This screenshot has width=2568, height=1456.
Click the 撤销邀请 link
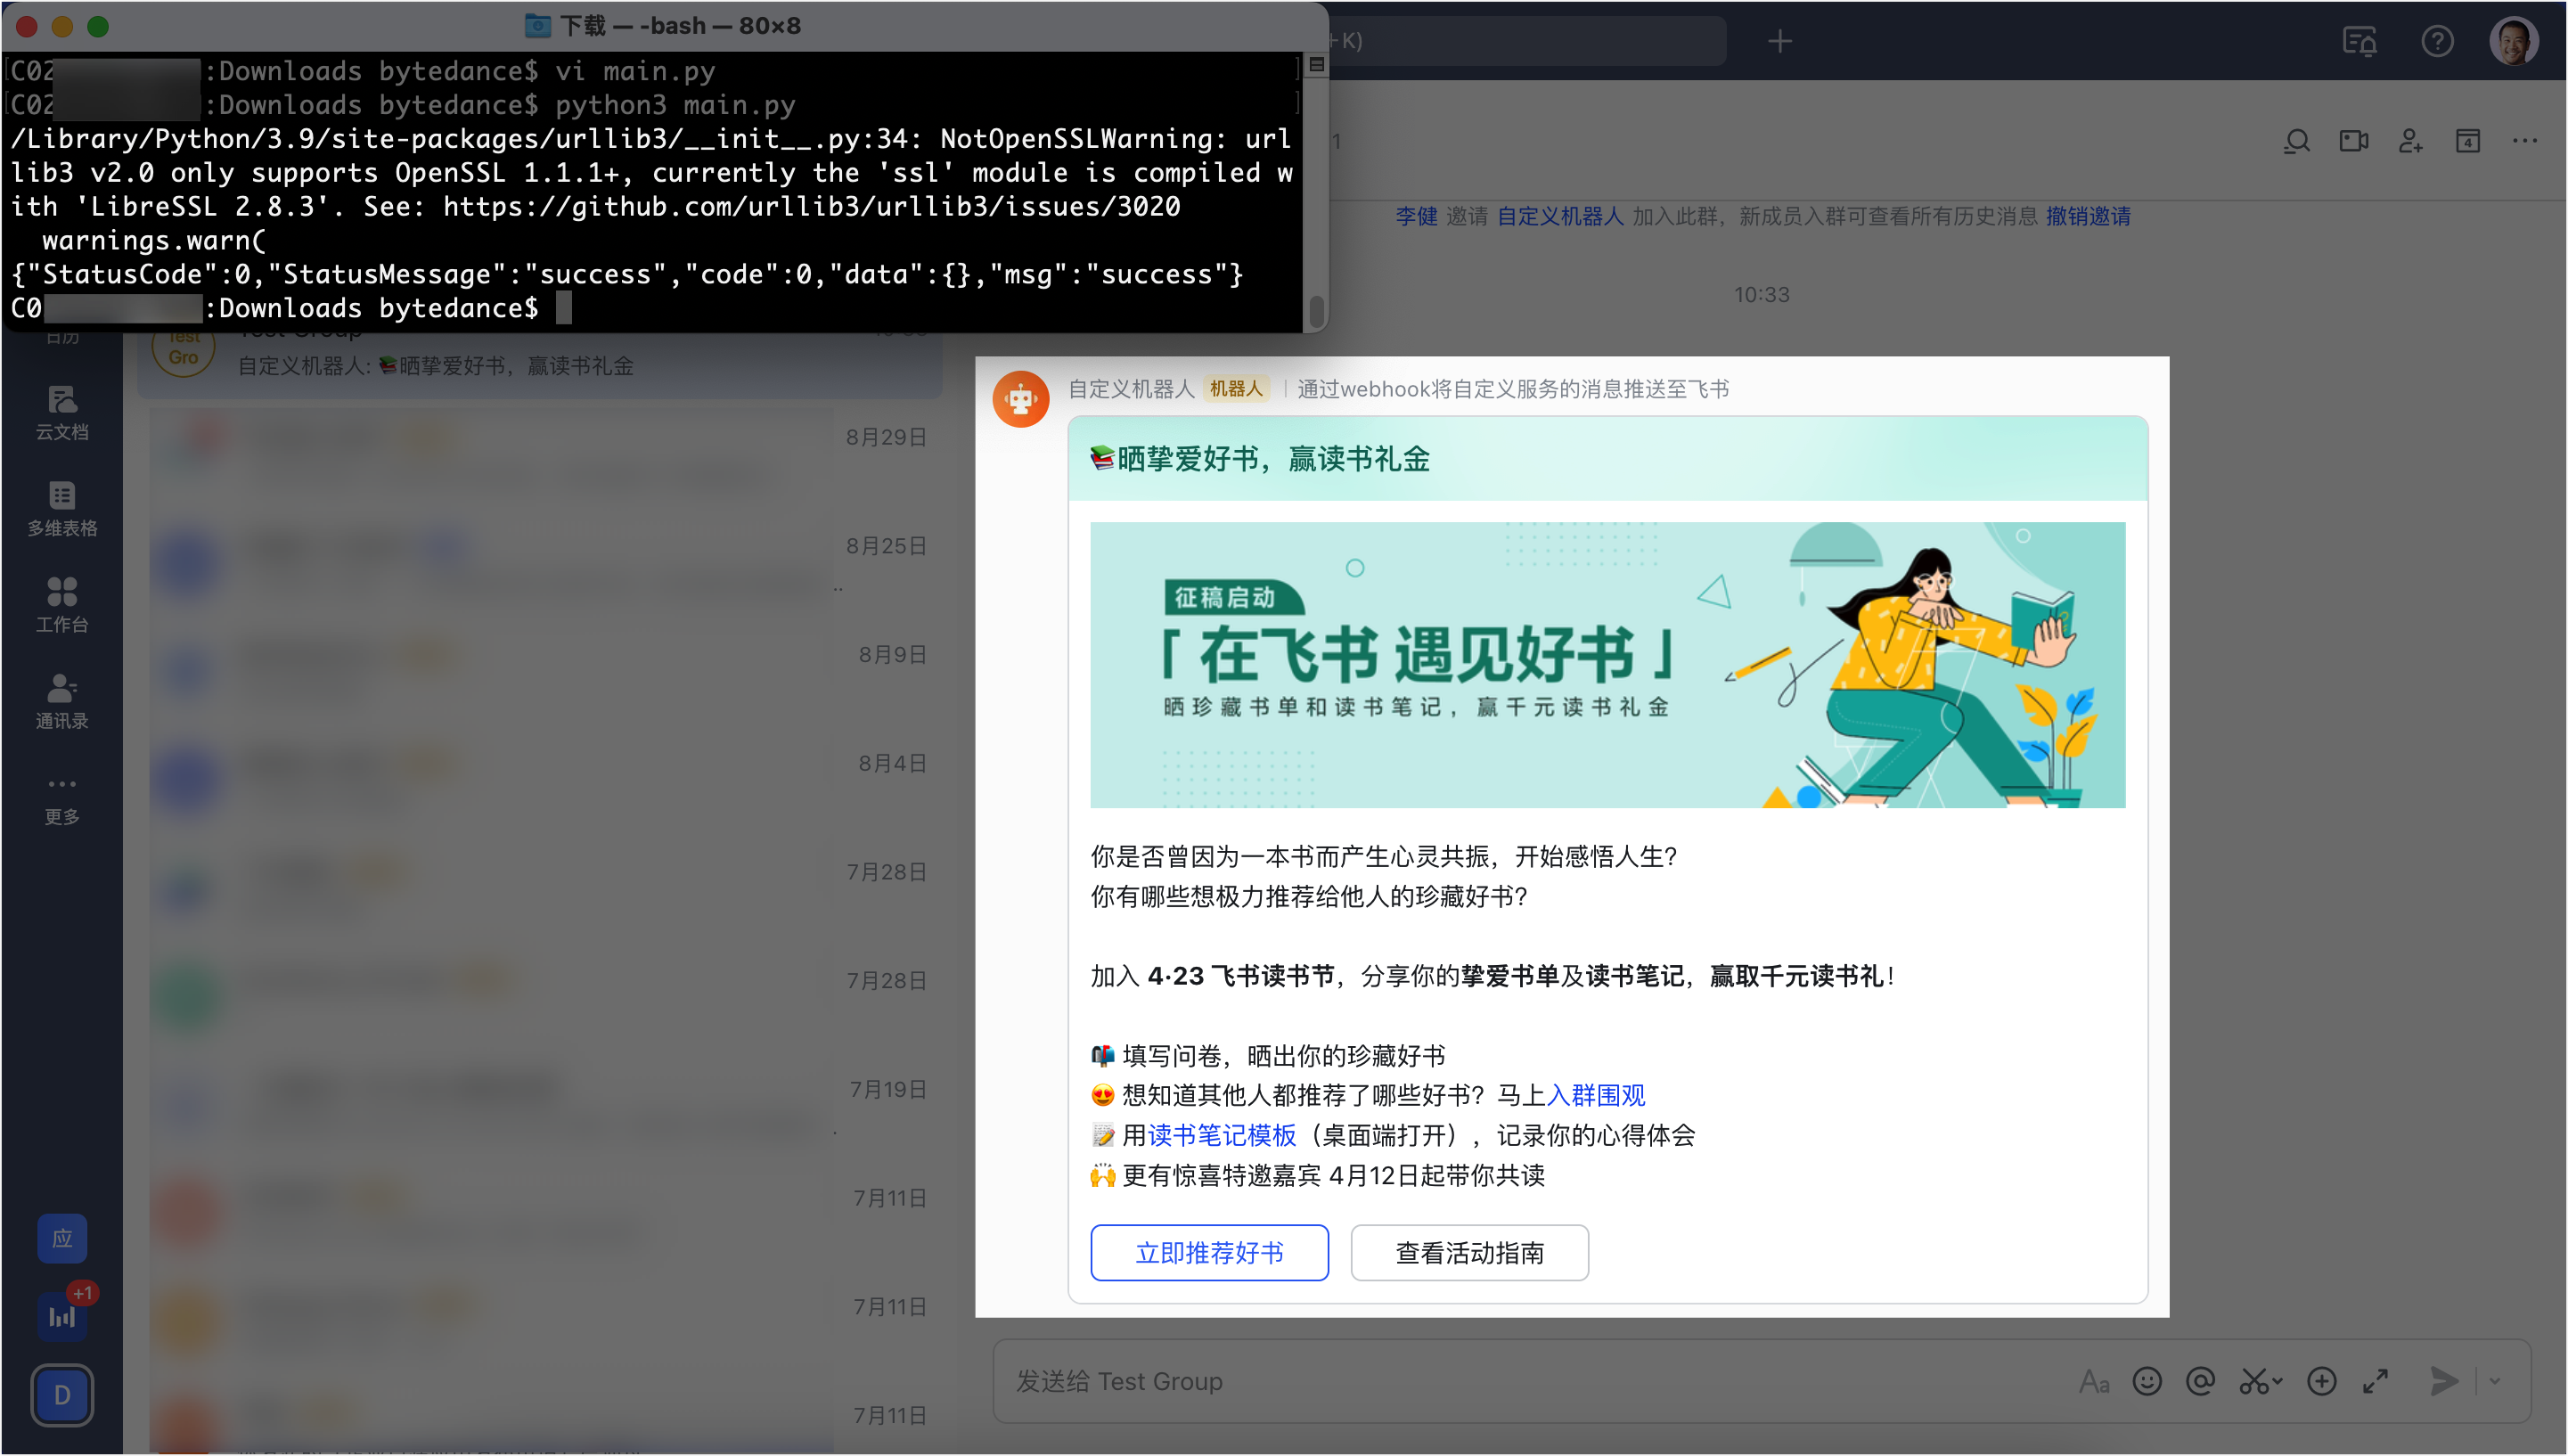2087,216
